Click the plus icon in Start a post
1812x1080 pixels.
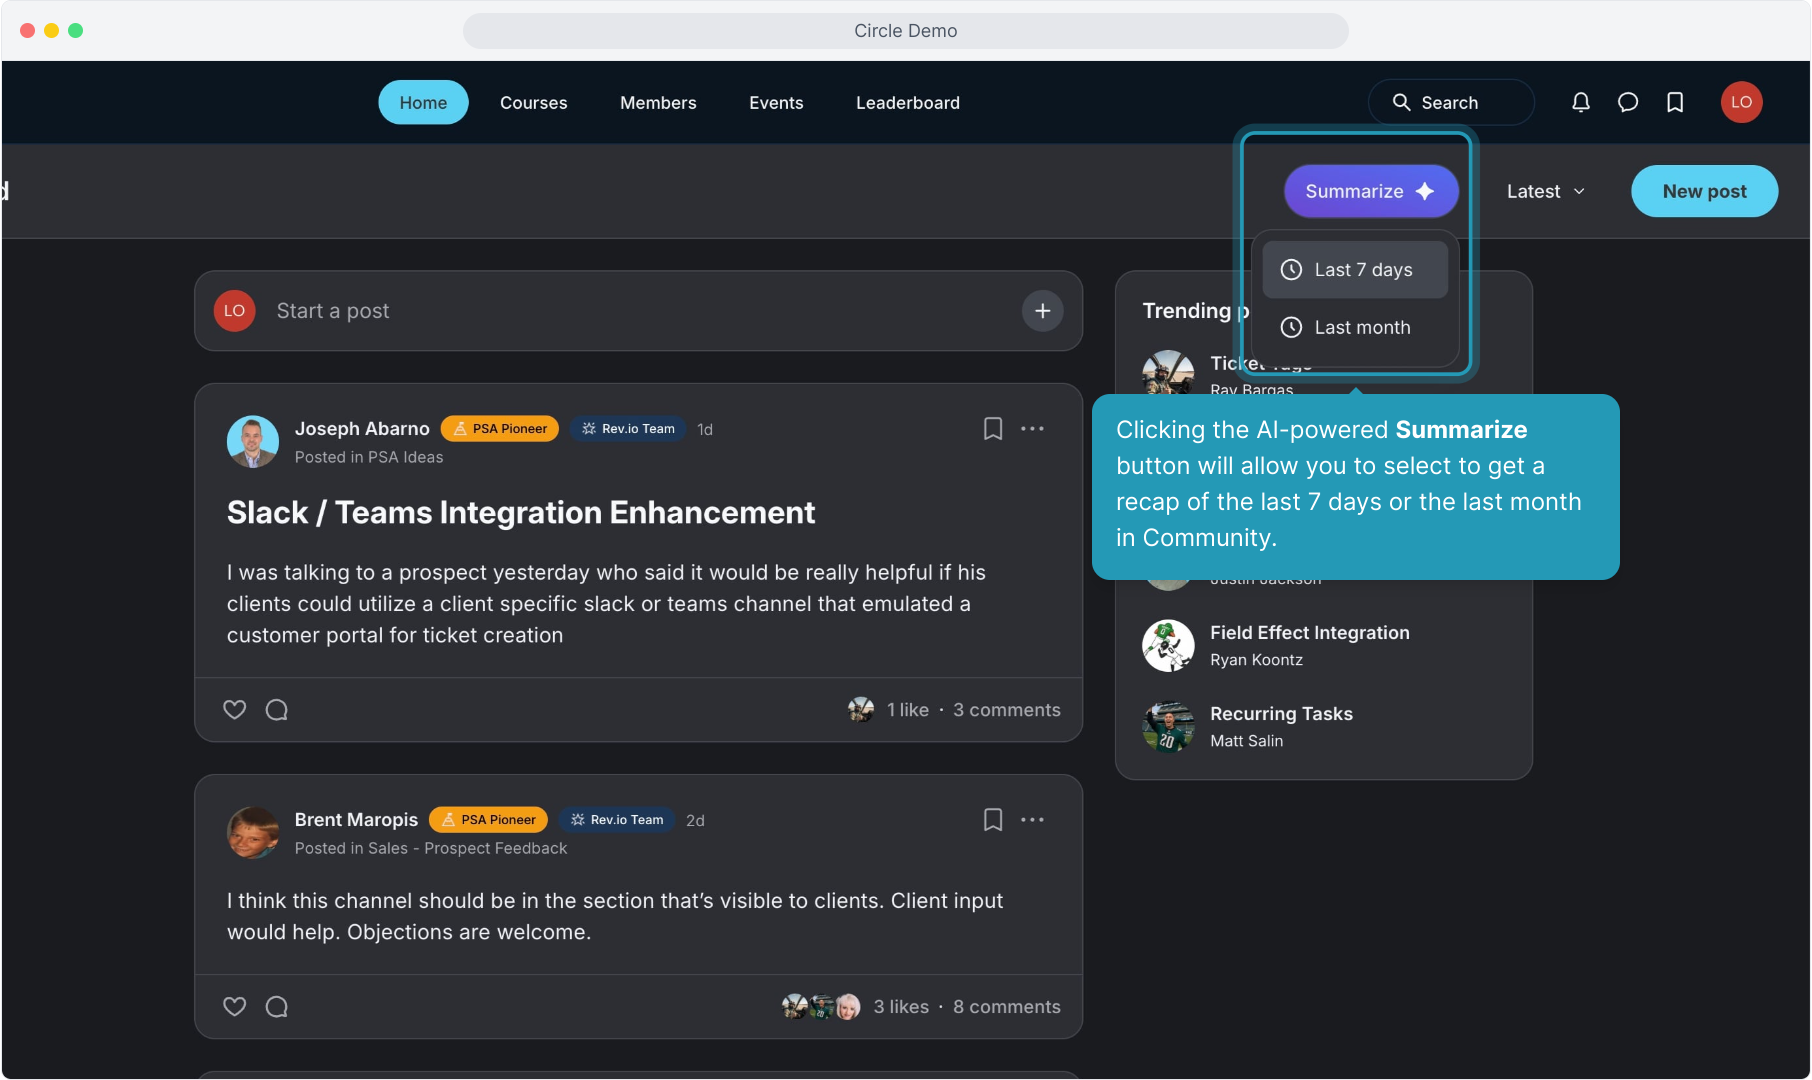tap(1042, 311)
